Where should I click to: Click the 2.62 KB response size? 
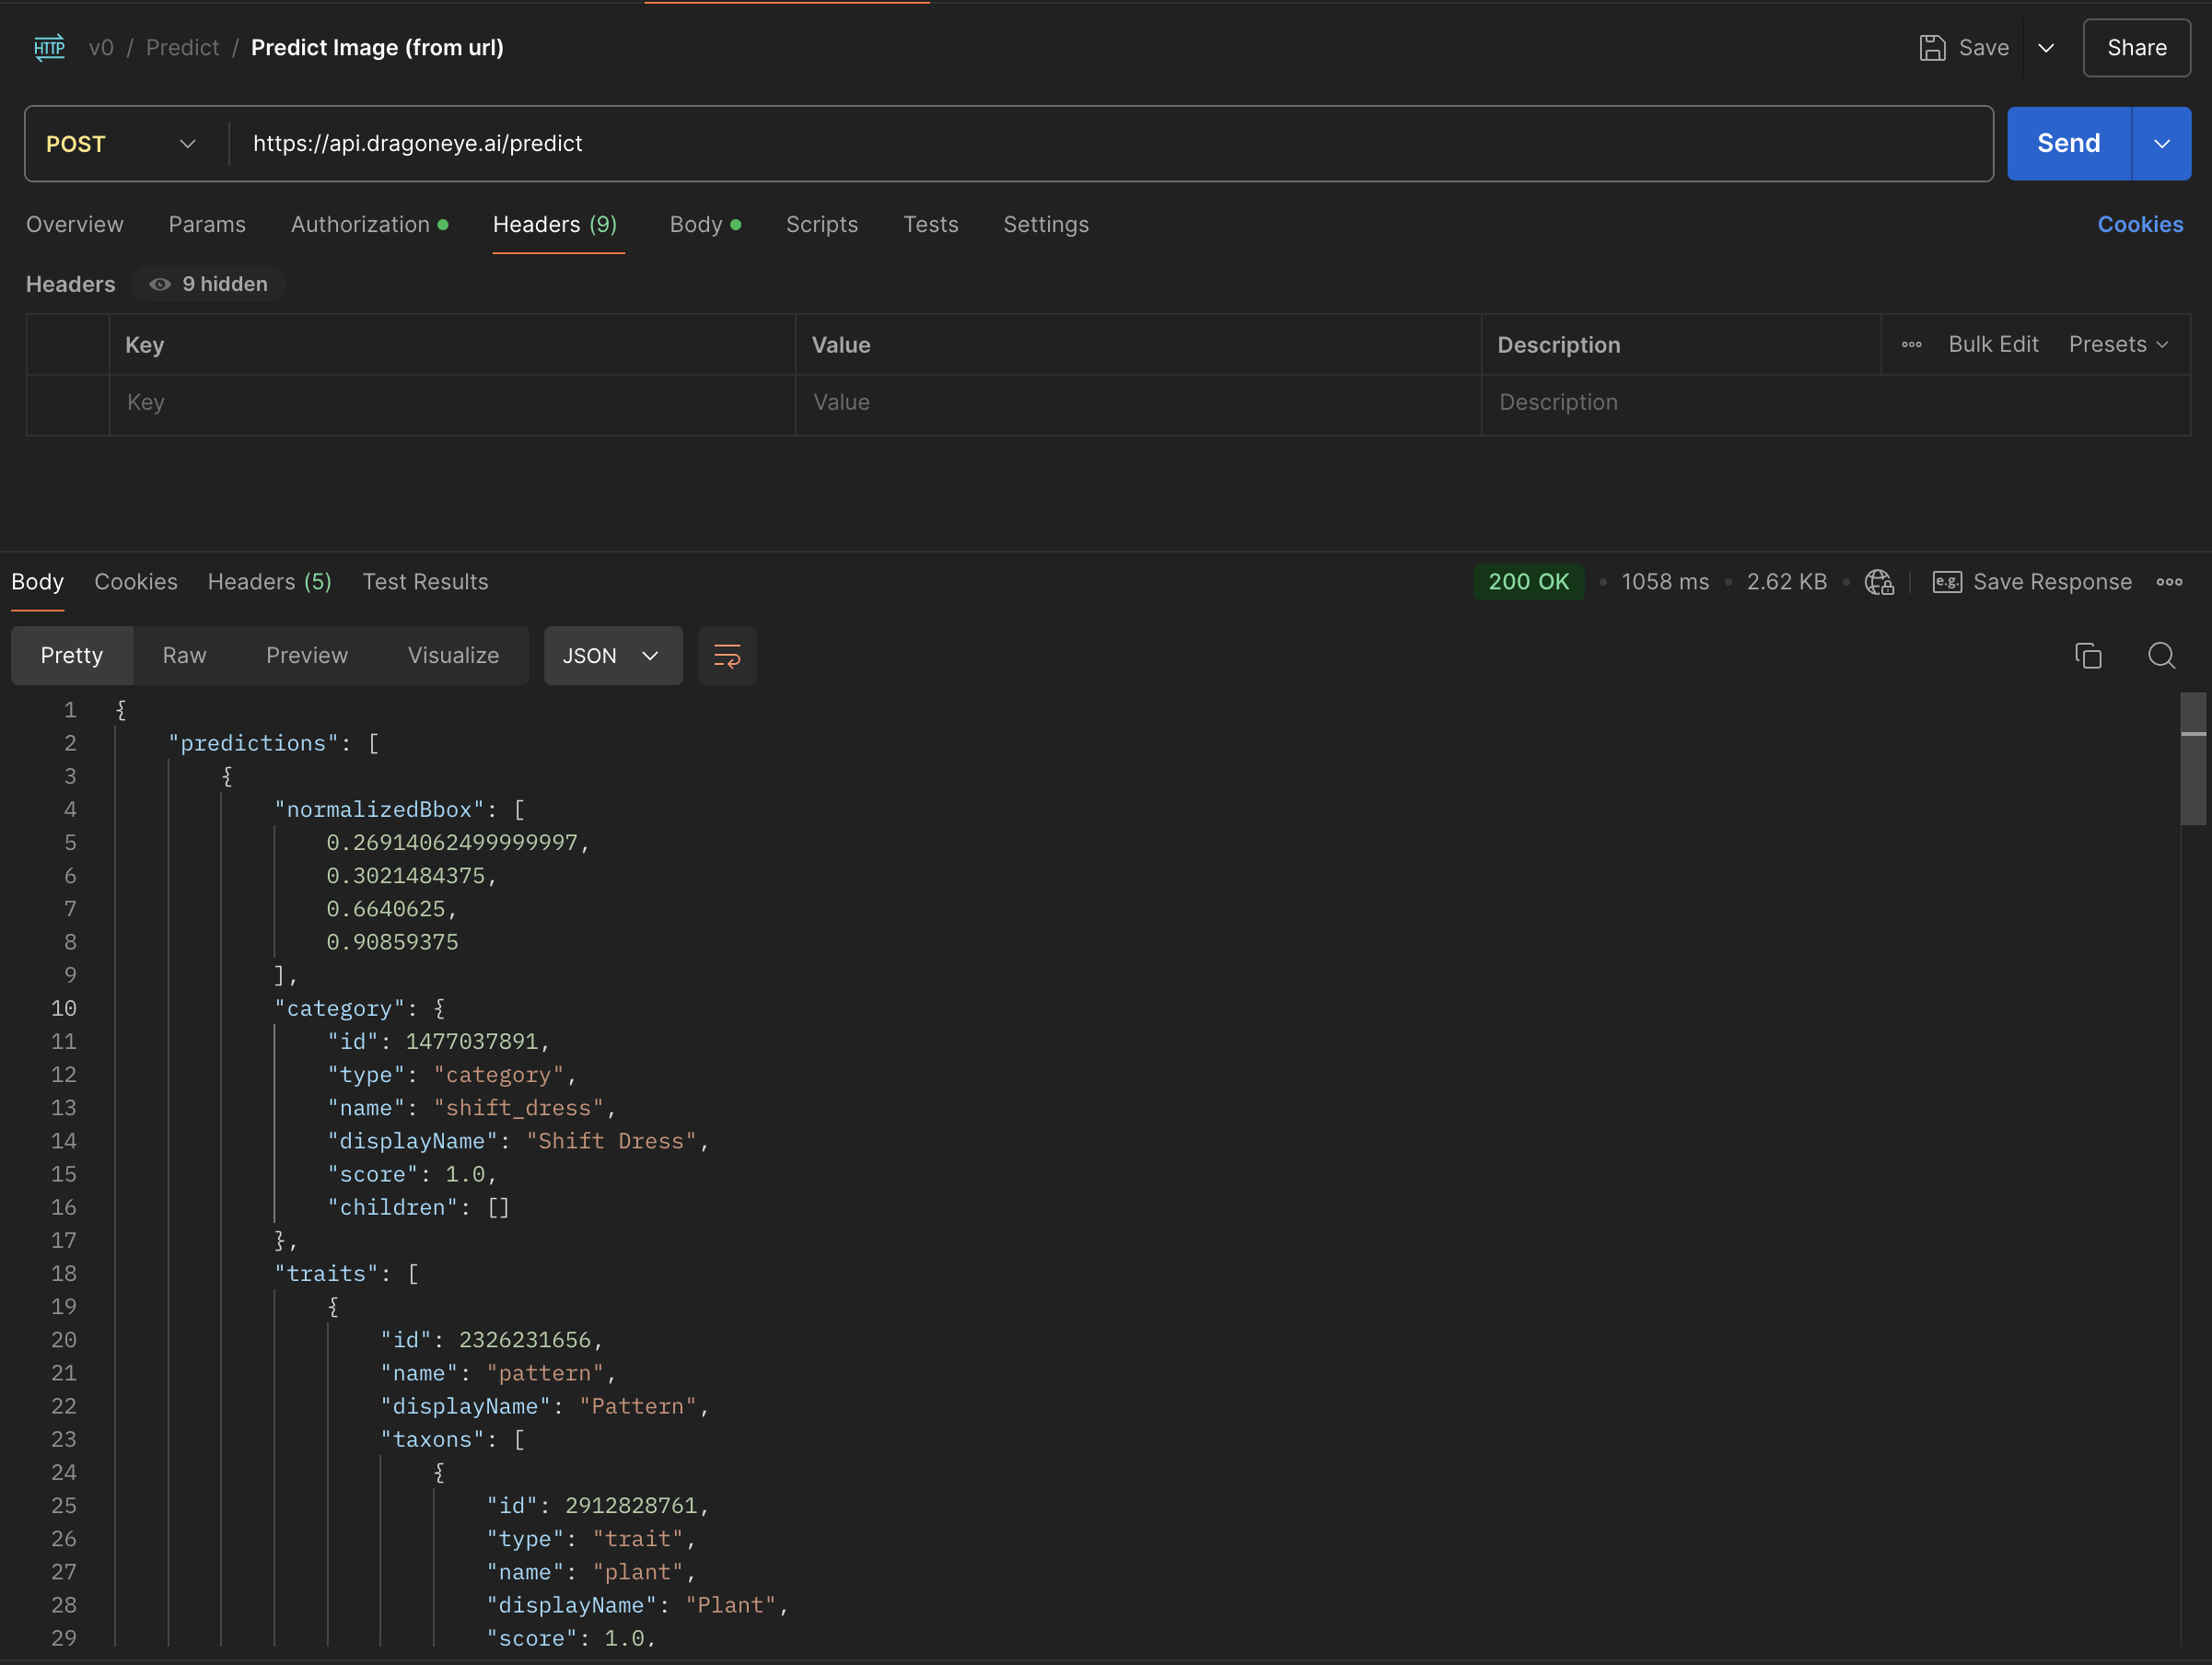1786,582
